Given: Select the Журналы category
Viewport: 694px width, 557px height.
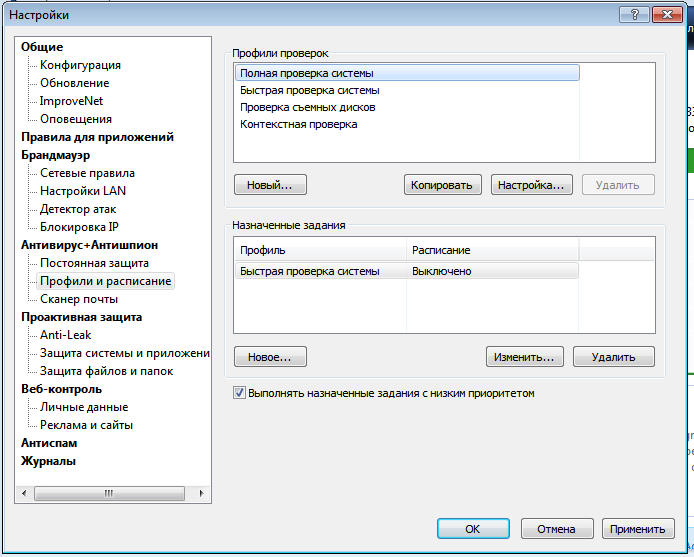Looking at the screenshot, I should tap(48, 461).
